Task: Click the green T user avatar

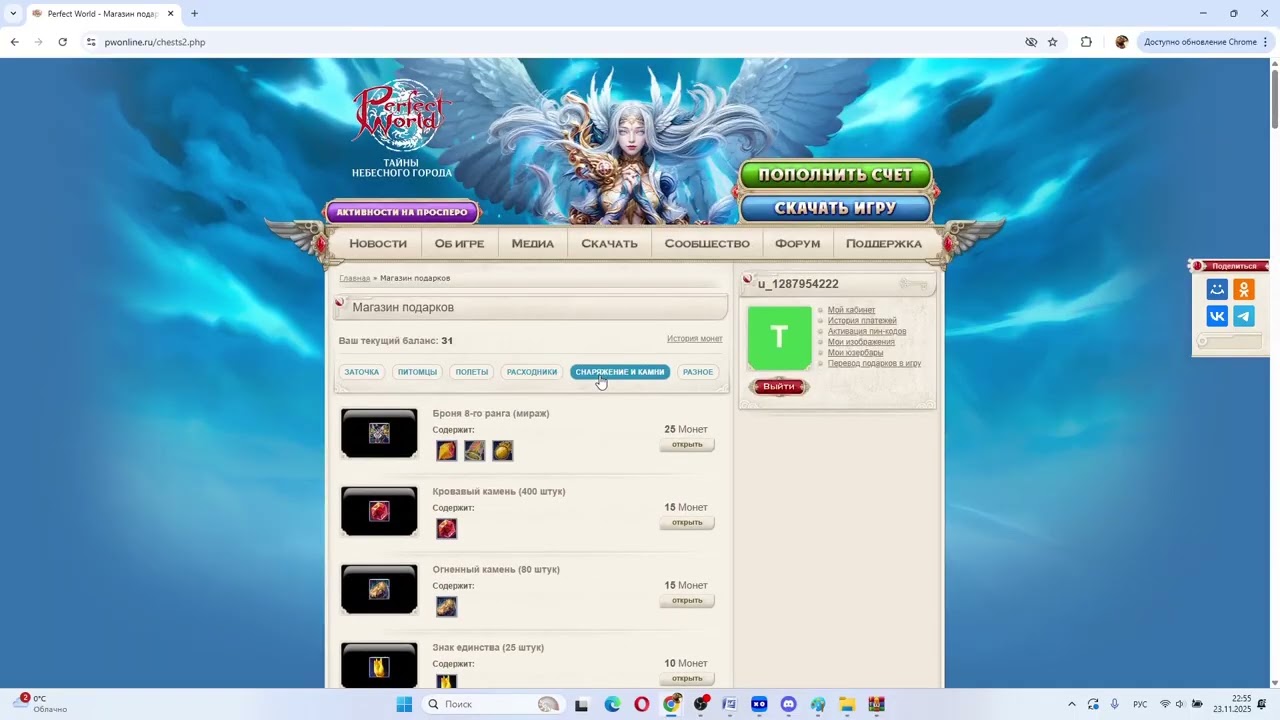Action: 780,337
